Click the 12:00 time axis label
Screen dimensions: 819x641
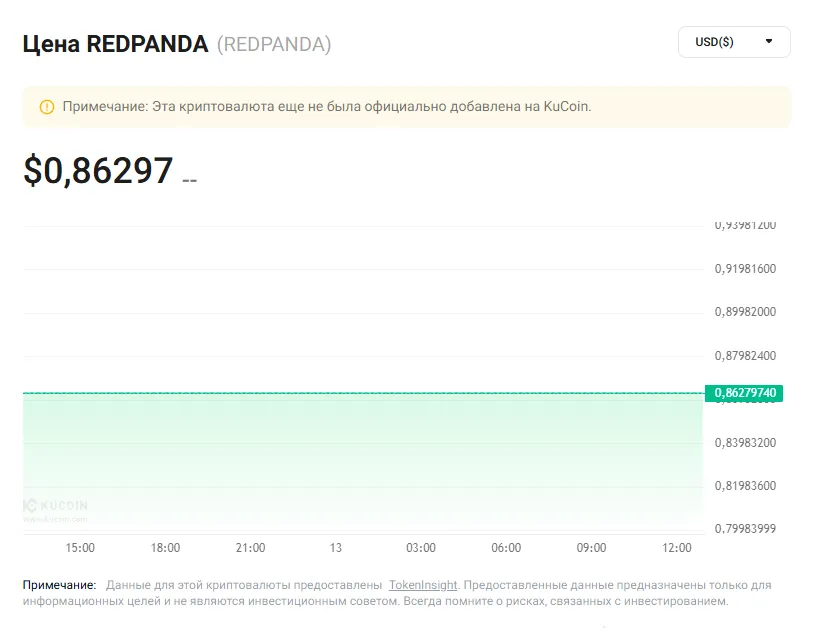coord(676,548)
